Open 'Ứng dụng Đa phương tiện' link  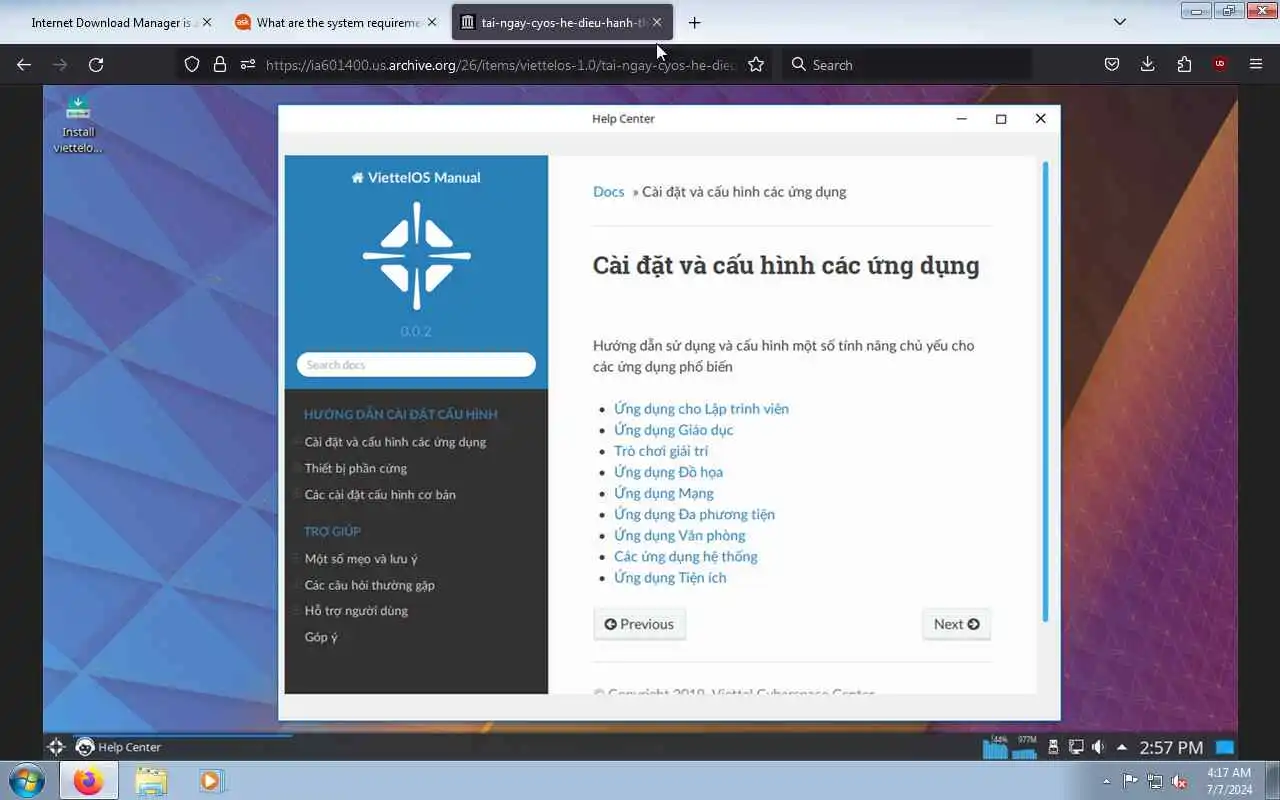click(694, 513)
